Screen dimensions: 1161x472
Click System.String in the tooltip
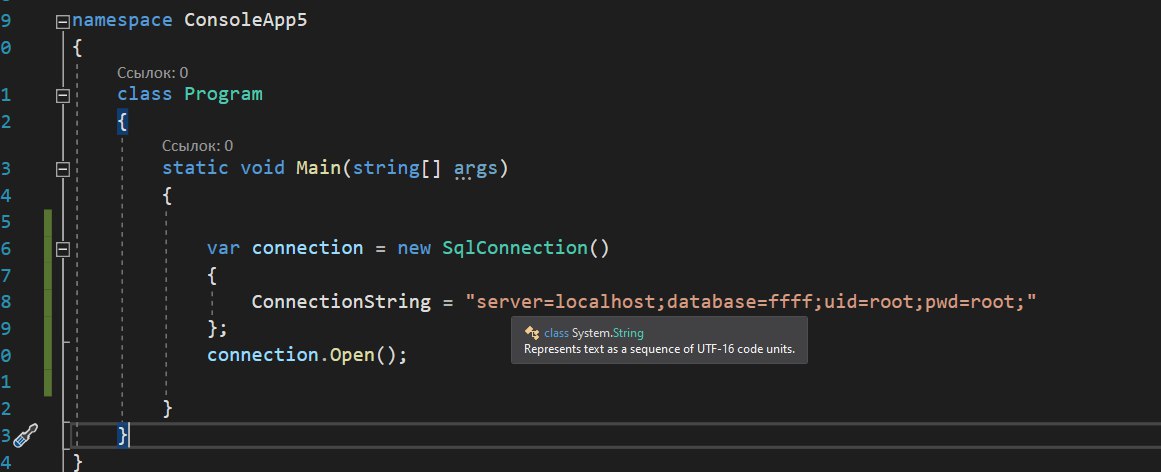click(608, 333)
